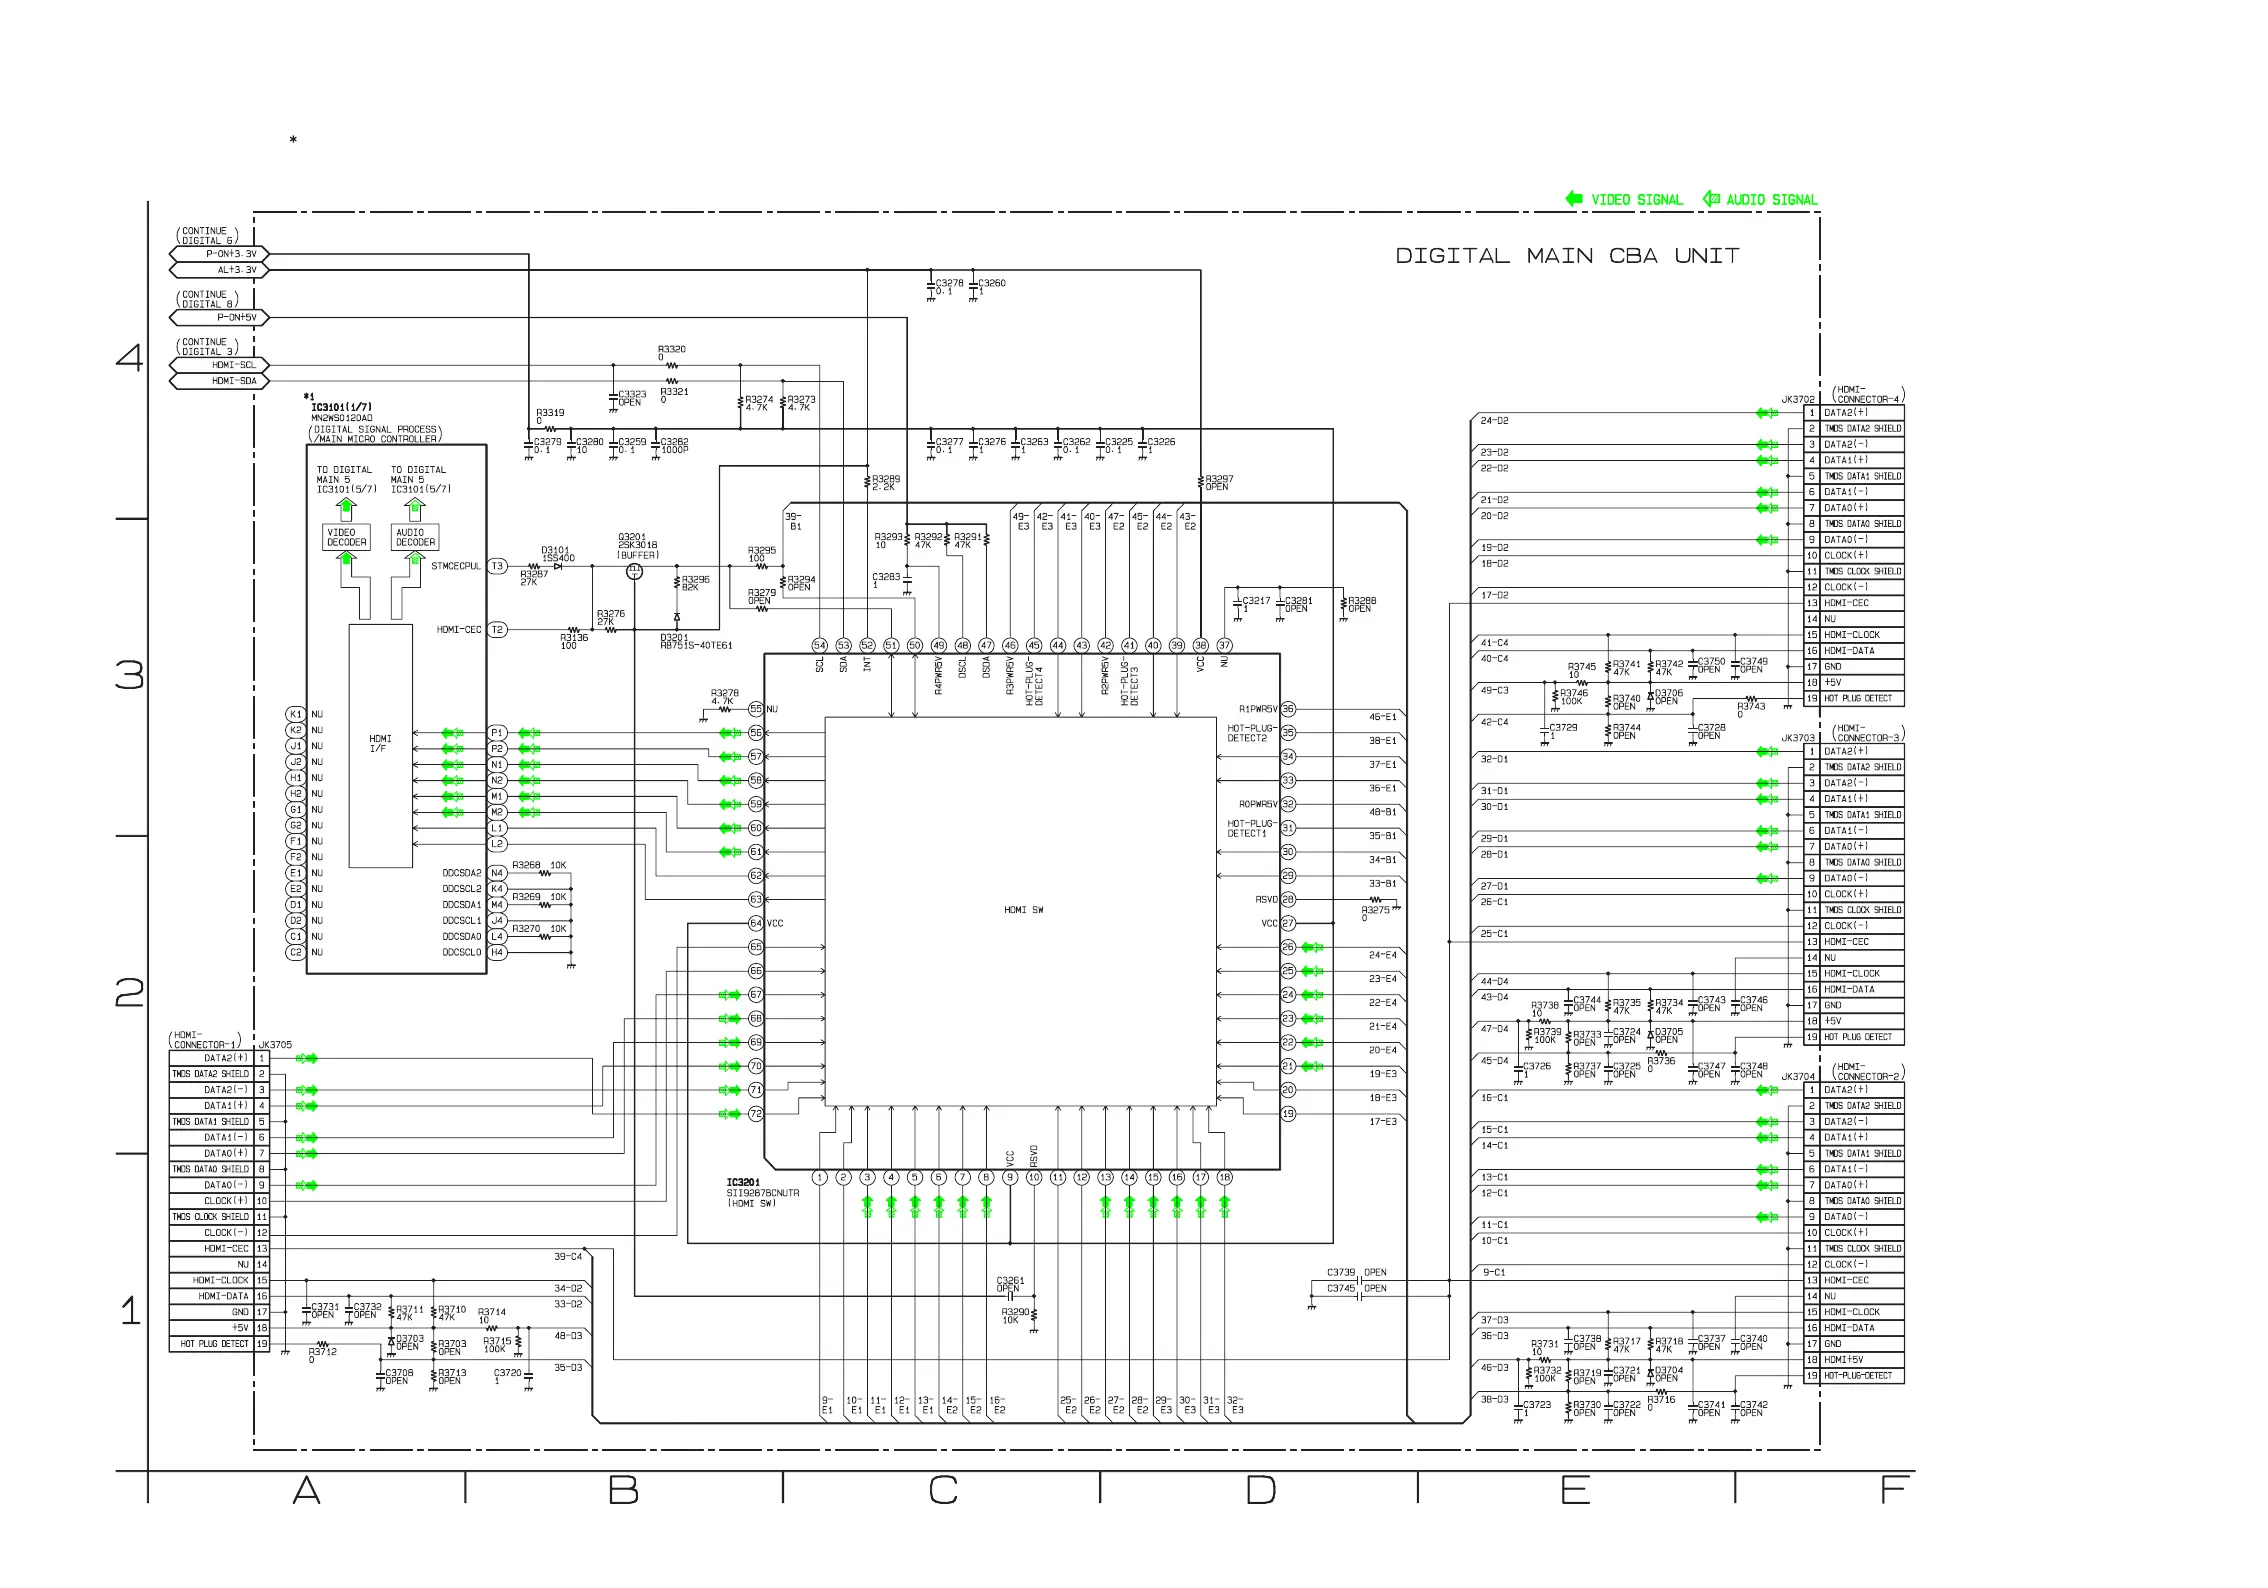Click HOT PLUG DETECT on connector JK3705

214,1344
